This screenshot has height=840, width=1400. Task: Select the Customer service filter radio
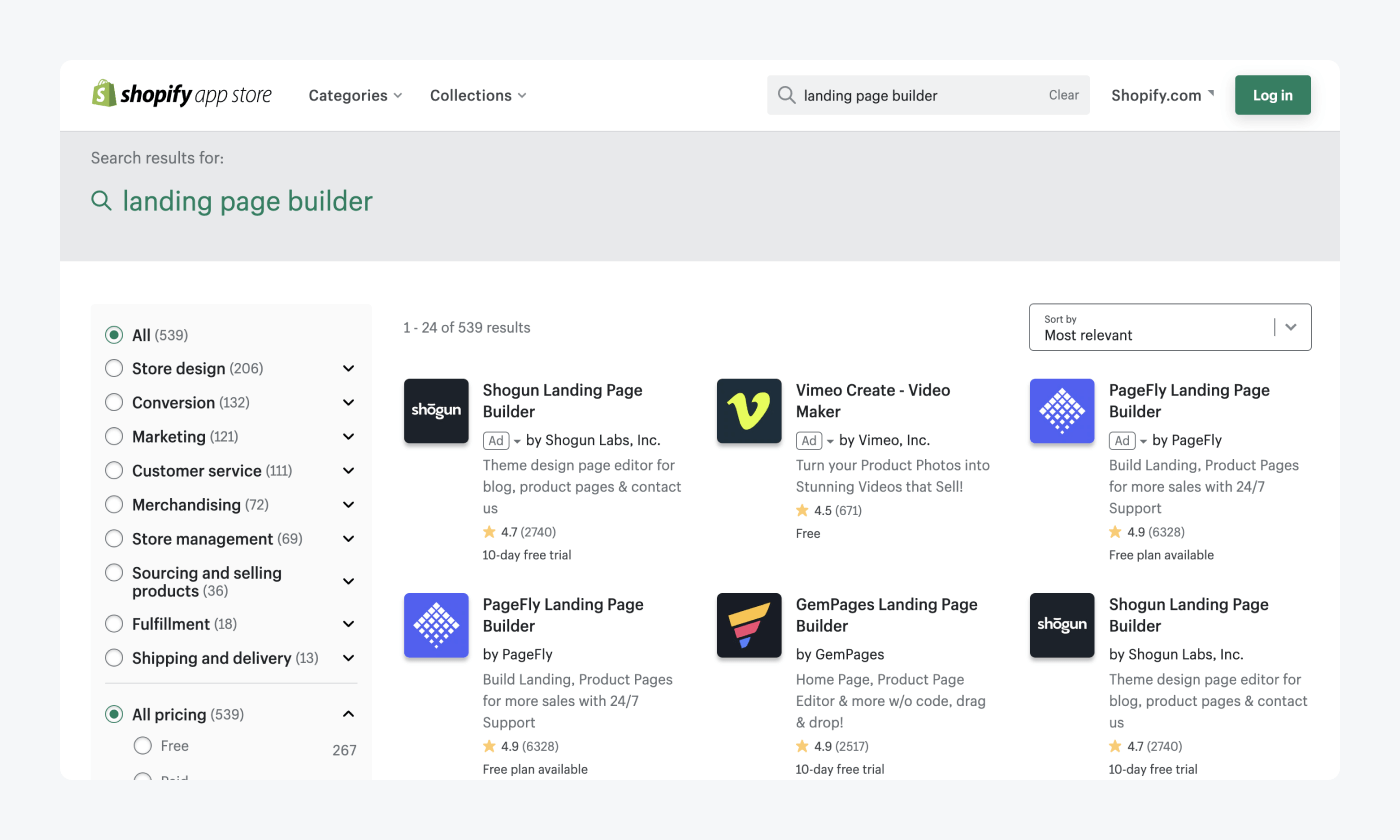coord(114,471)
